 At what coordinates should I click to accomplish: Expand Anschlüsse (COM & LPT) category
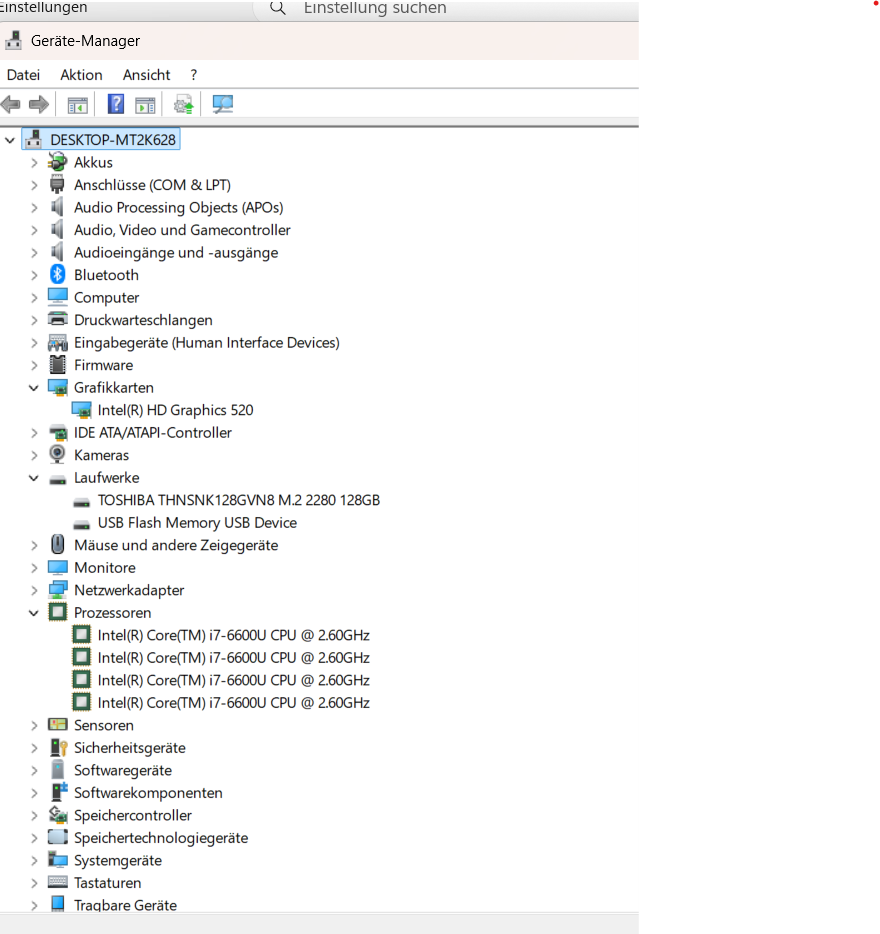point(34,185)
